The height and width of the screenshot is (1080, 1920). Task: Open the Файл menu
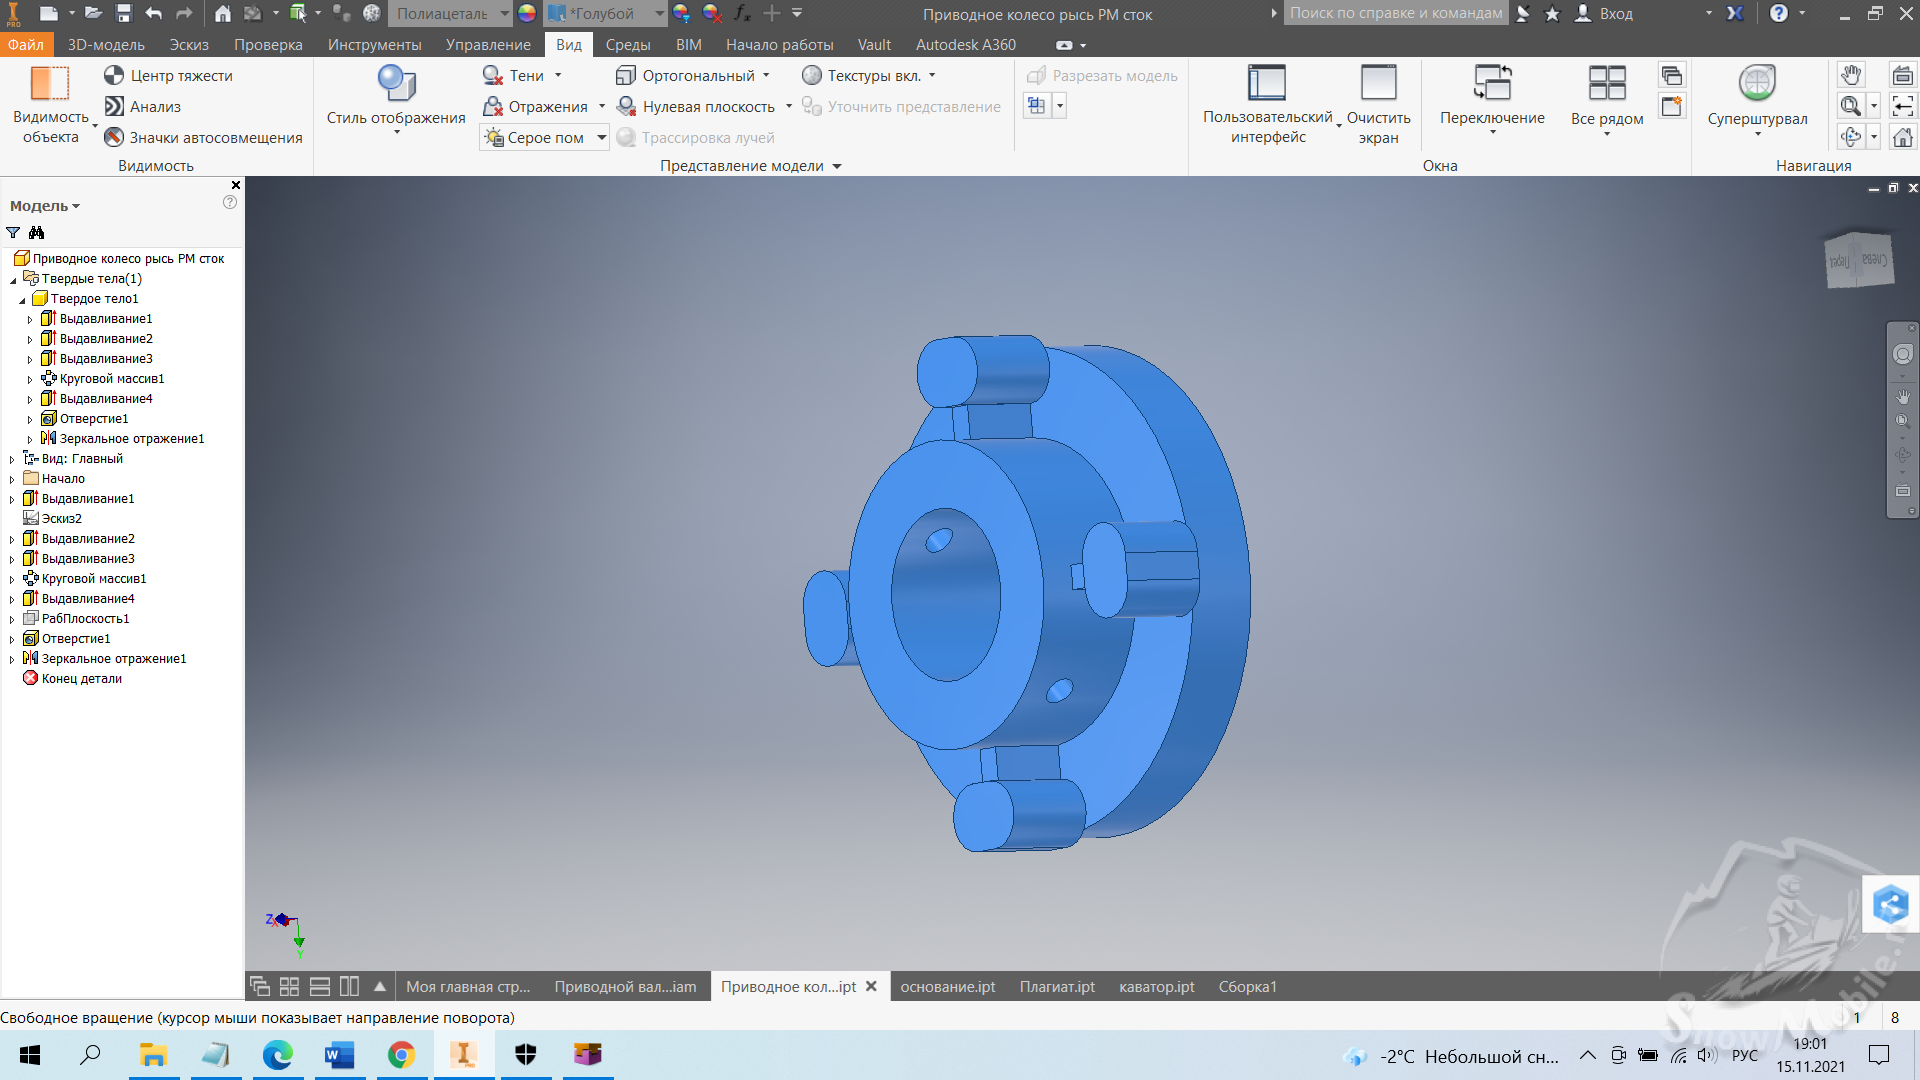point(26,45)
